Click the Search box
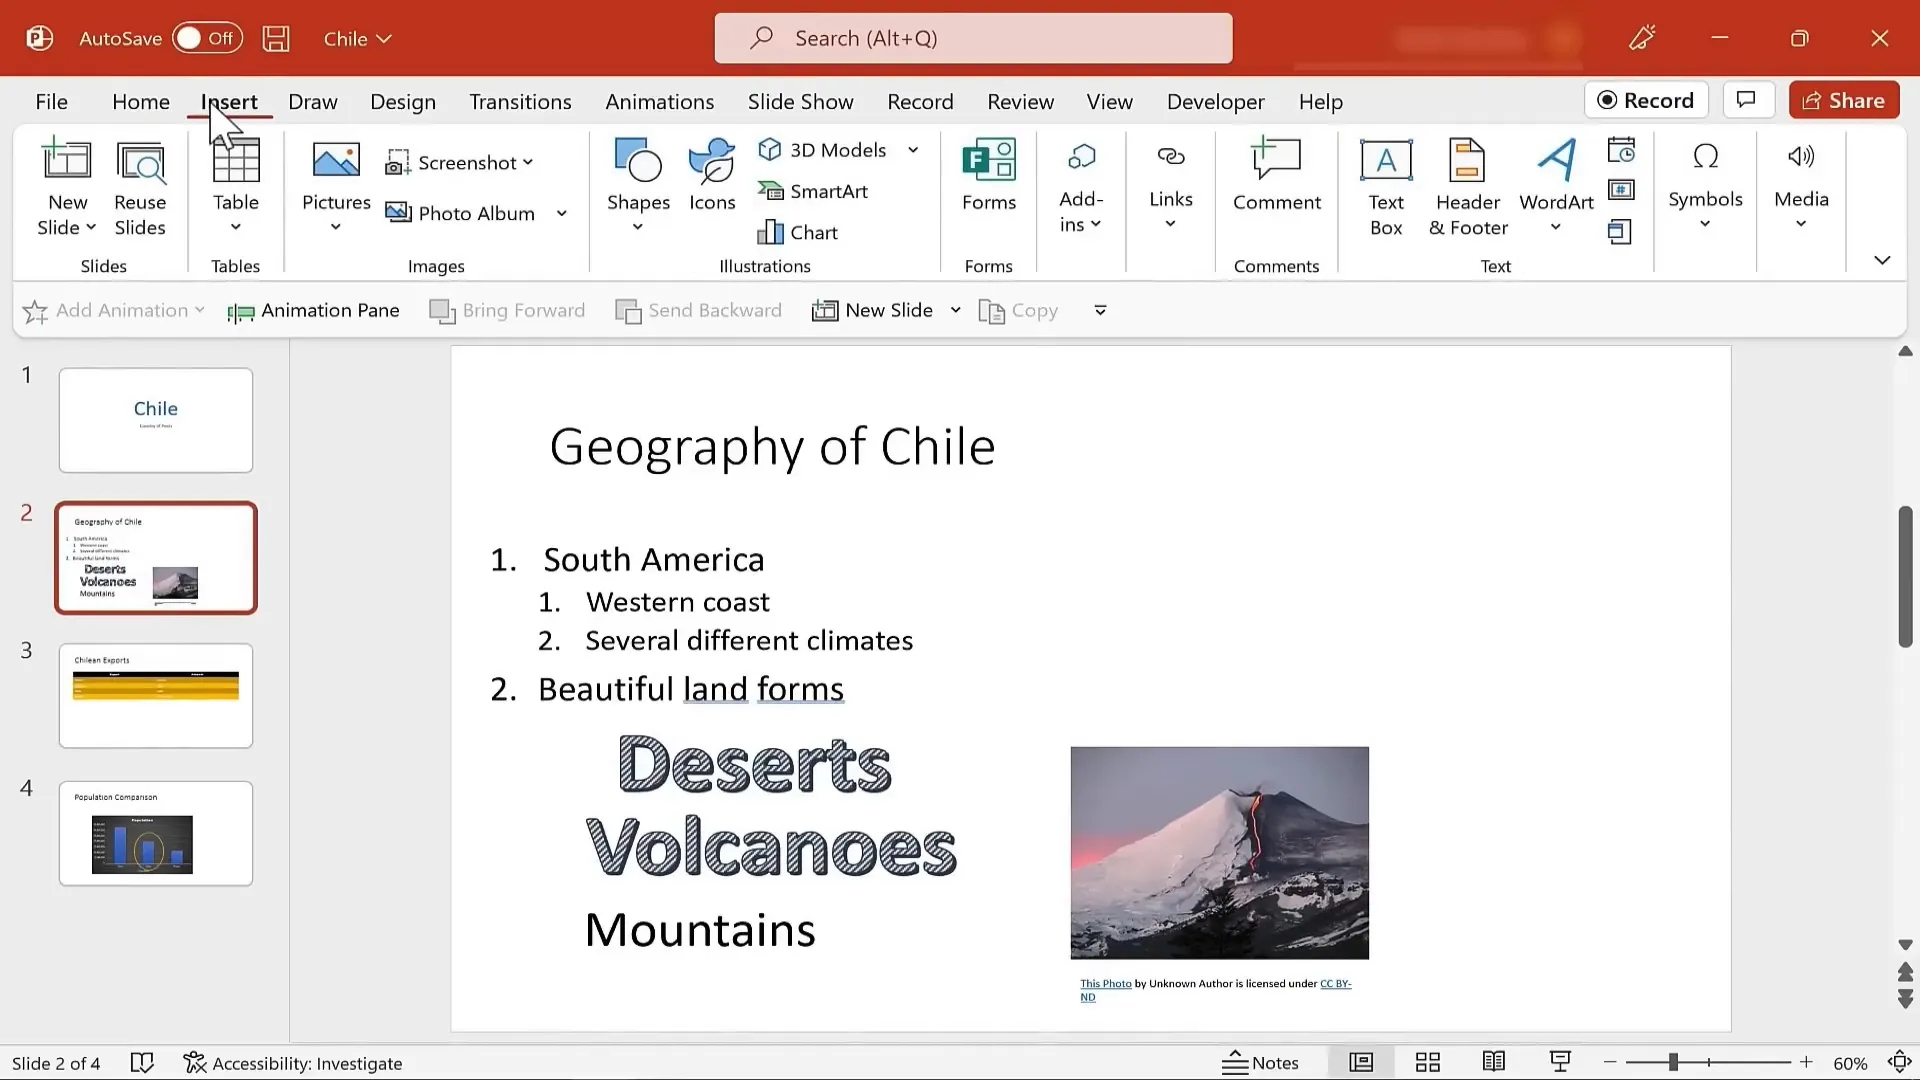This screenshot has width=1920, height=1080. pyautogui.click(x=973, y=38)
